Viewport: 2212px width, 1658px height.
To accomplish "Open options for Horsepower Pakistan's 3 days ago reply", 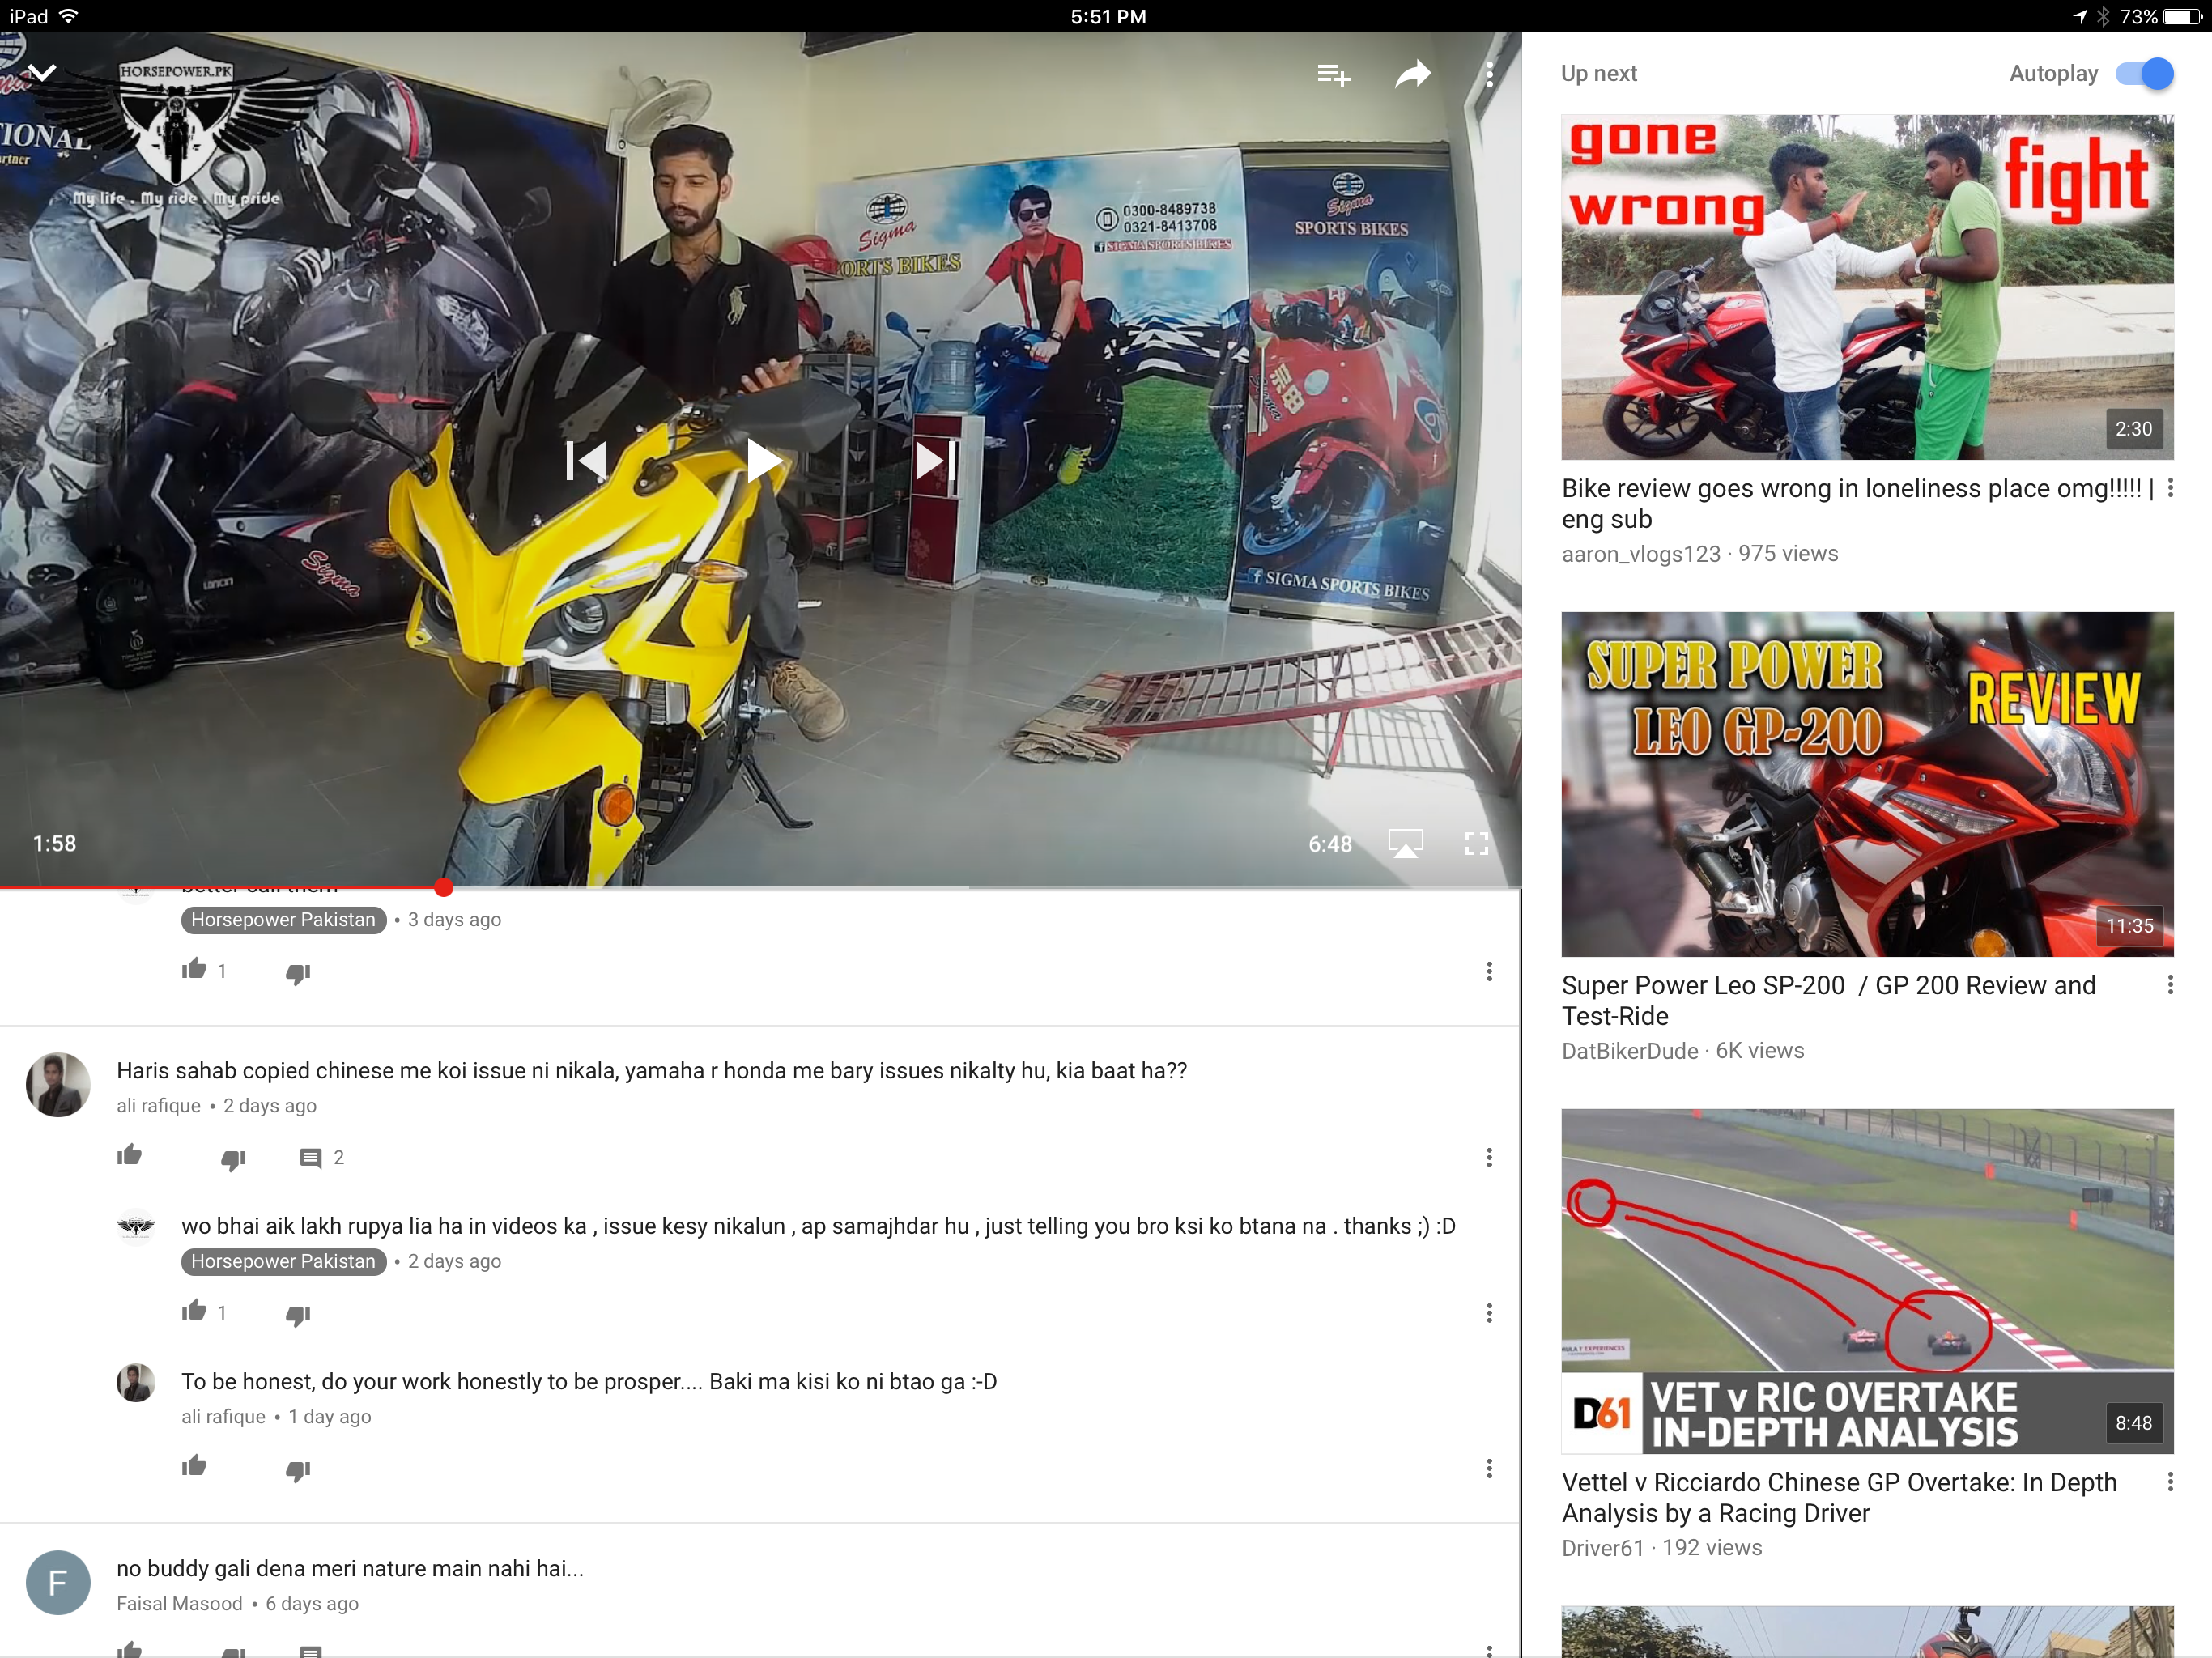I will (x=1489, y=971).
